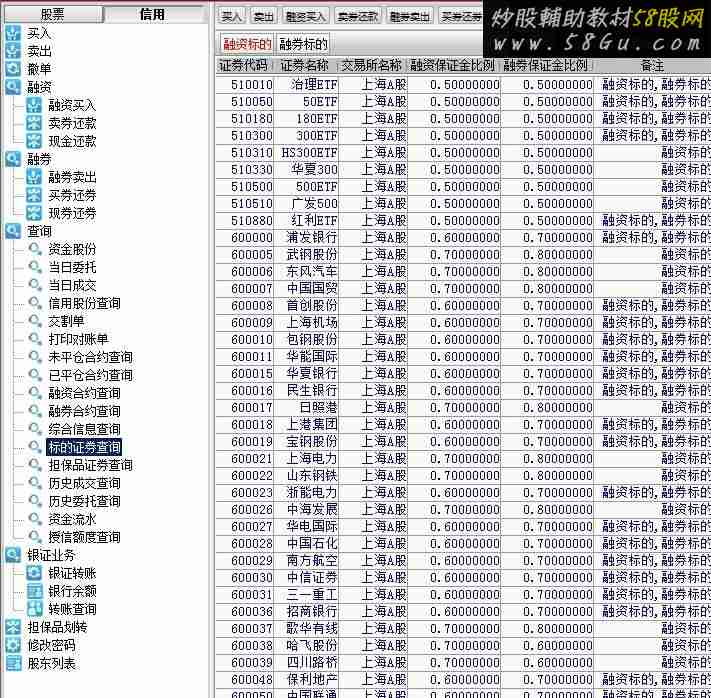
Task: Open 修改密码 via gear icon
Action: click(13, 645)
